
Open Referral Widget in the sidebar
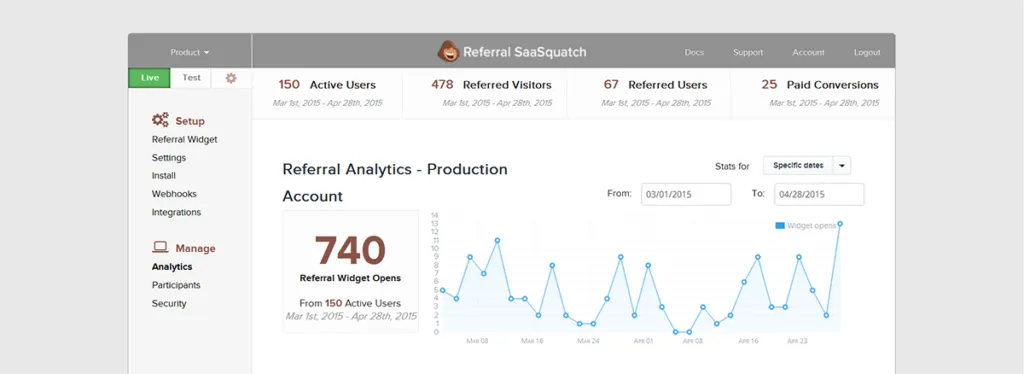click(185, 139)
